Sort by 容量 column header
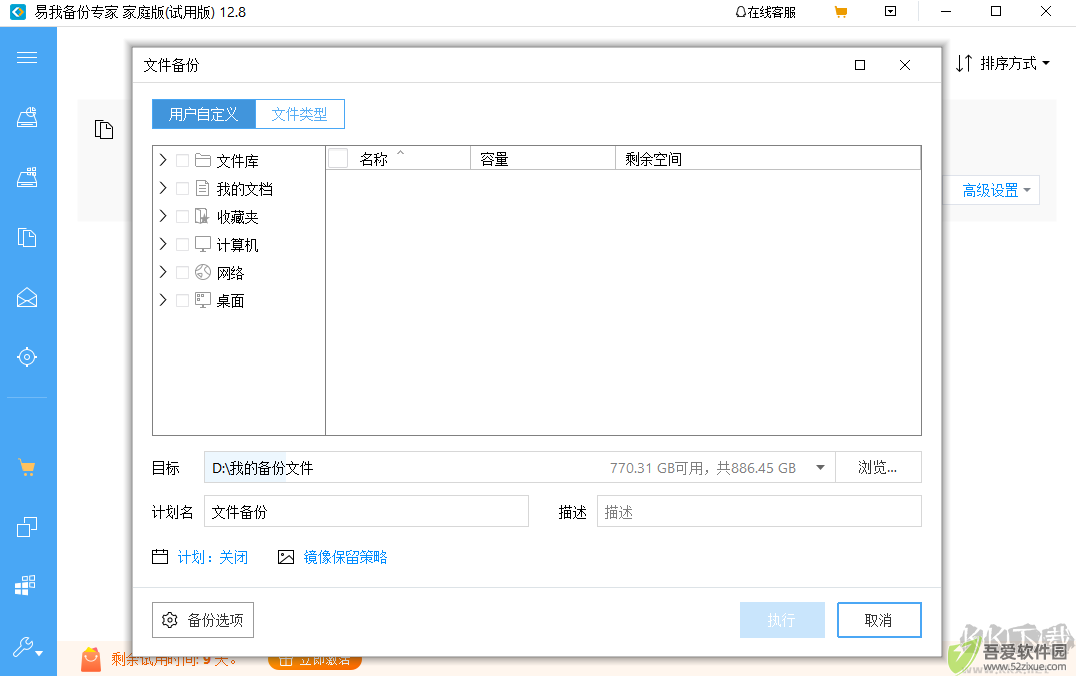 tap(543, 159)
